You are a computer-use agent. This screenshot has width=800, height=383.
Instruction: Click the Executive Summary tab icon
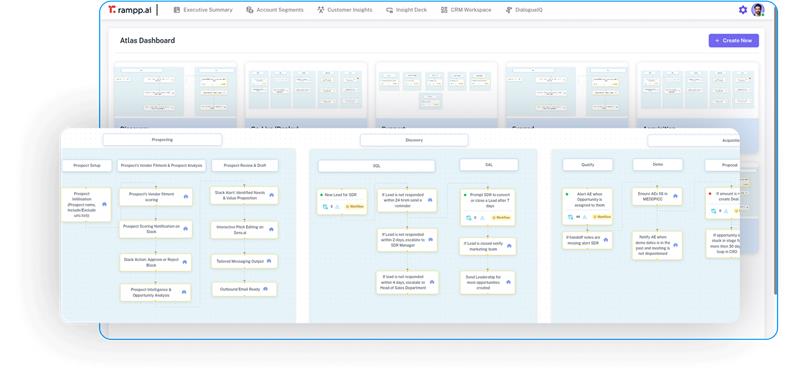point(177,10)
